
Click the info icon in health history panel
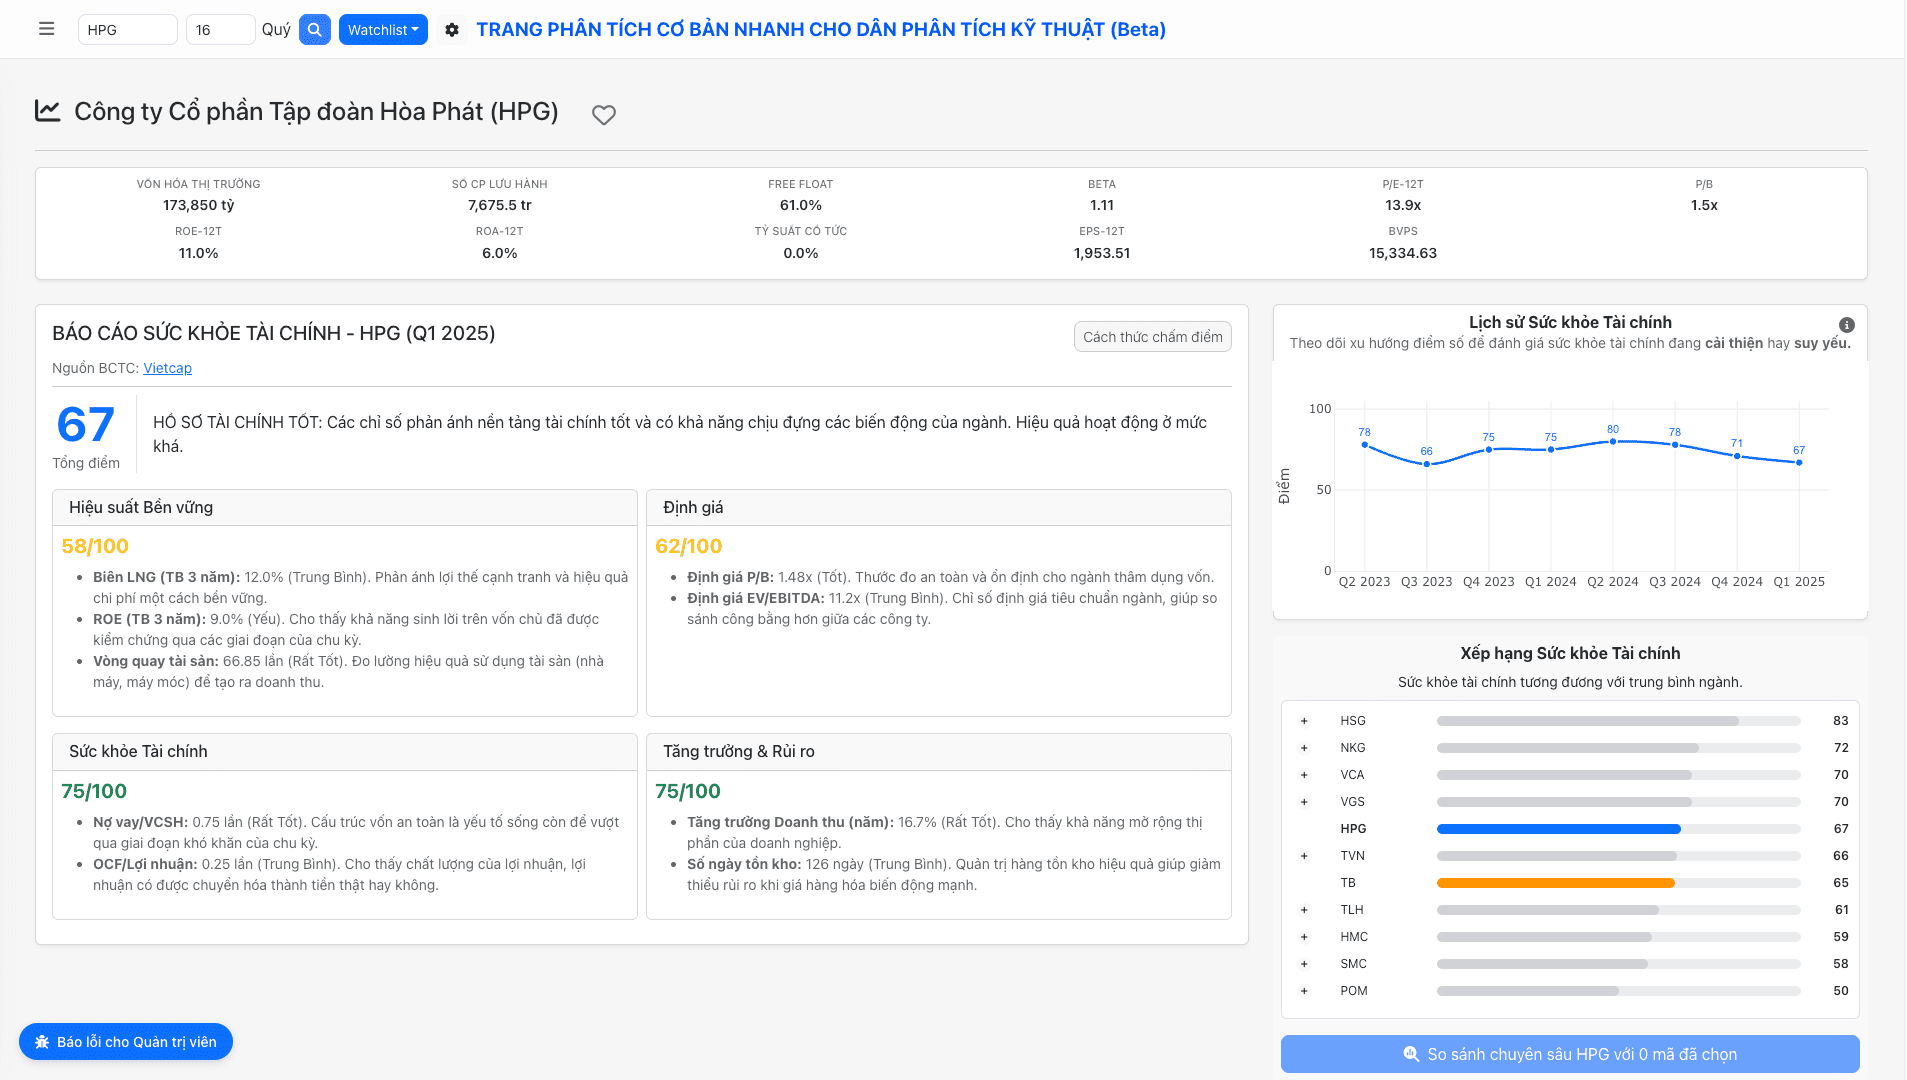1846,325
